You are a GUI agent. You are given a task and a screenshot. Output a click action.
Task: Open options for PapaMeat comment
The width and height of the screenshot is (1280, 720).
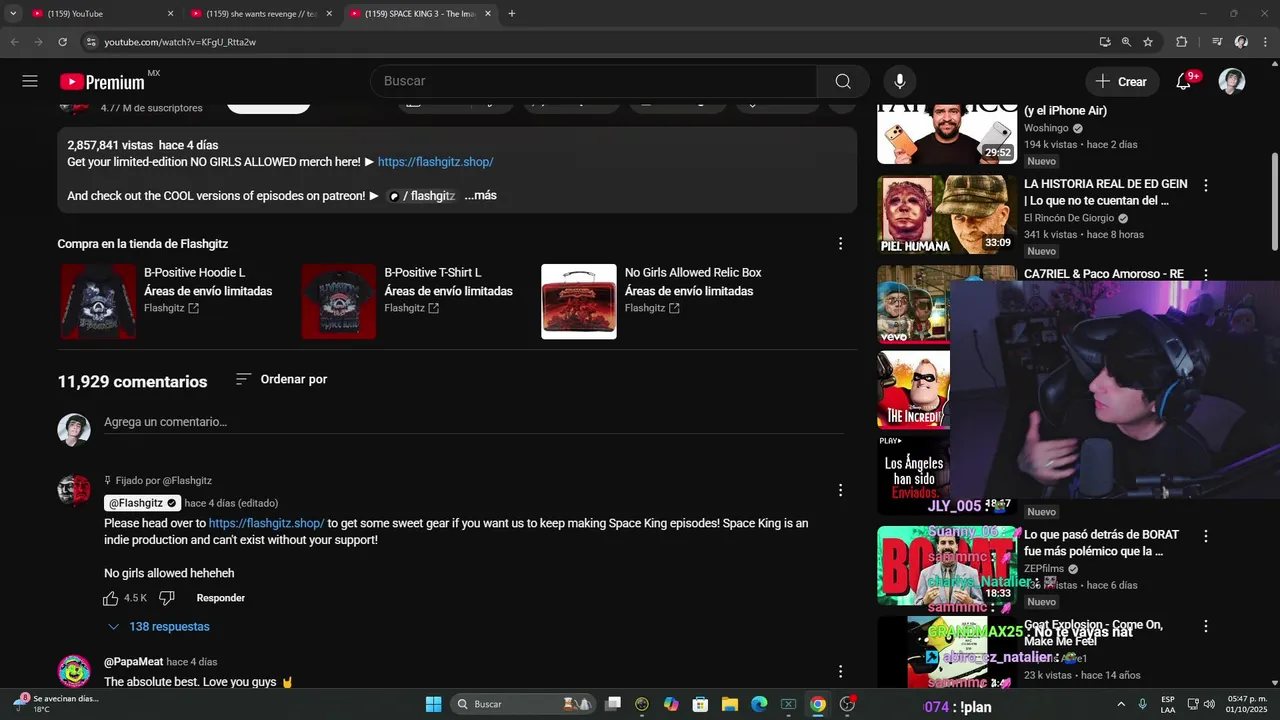click(840, 671)
